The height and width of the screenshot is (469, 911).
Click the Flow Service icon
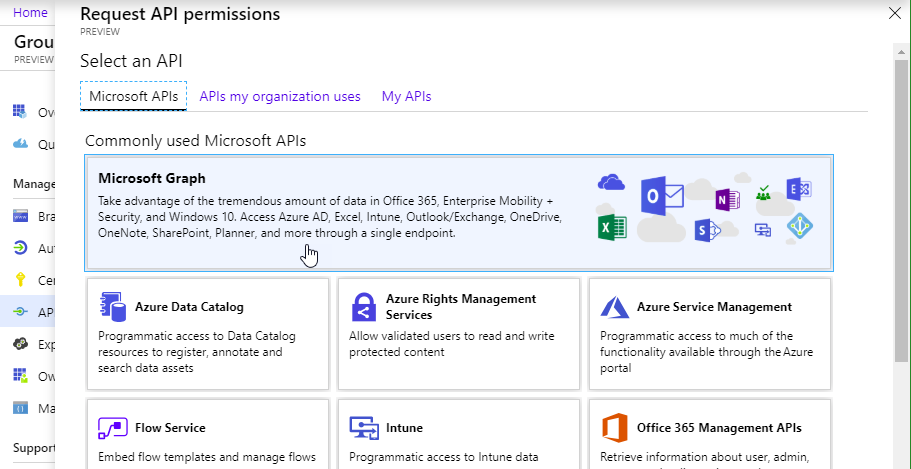[112, 428]
